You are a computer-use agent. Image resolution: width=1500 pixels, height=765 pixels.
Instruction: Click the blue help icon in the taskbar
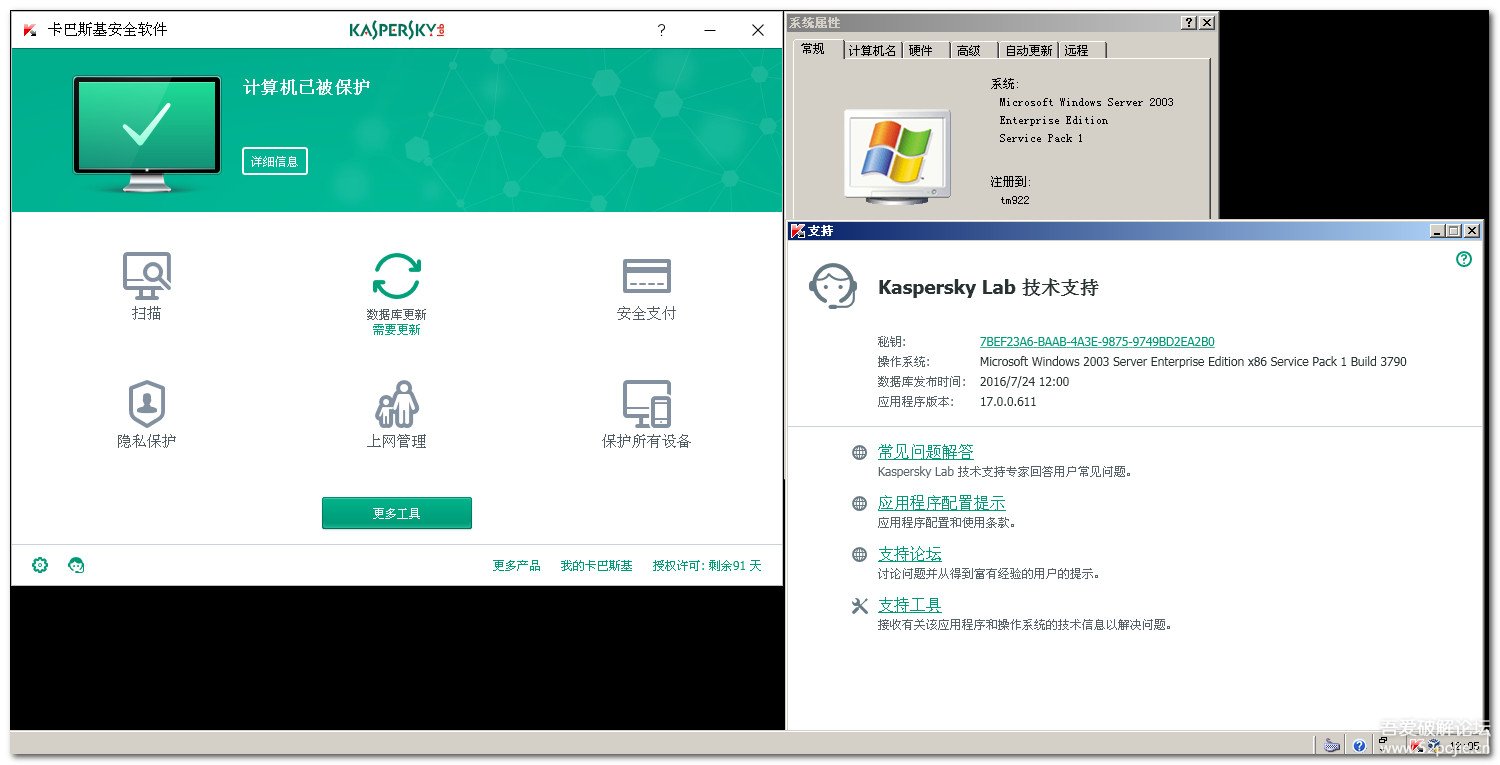(1359, 745)
